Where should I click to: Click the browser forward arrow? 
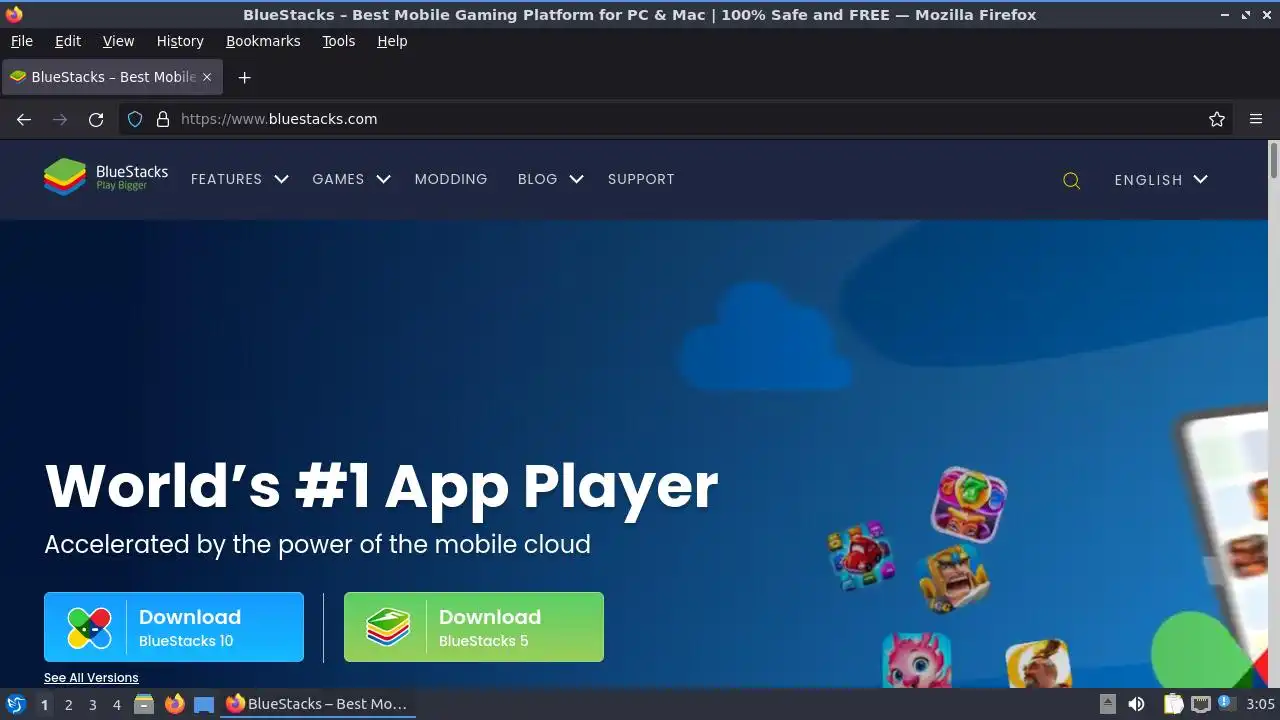(x=60, y=119)
